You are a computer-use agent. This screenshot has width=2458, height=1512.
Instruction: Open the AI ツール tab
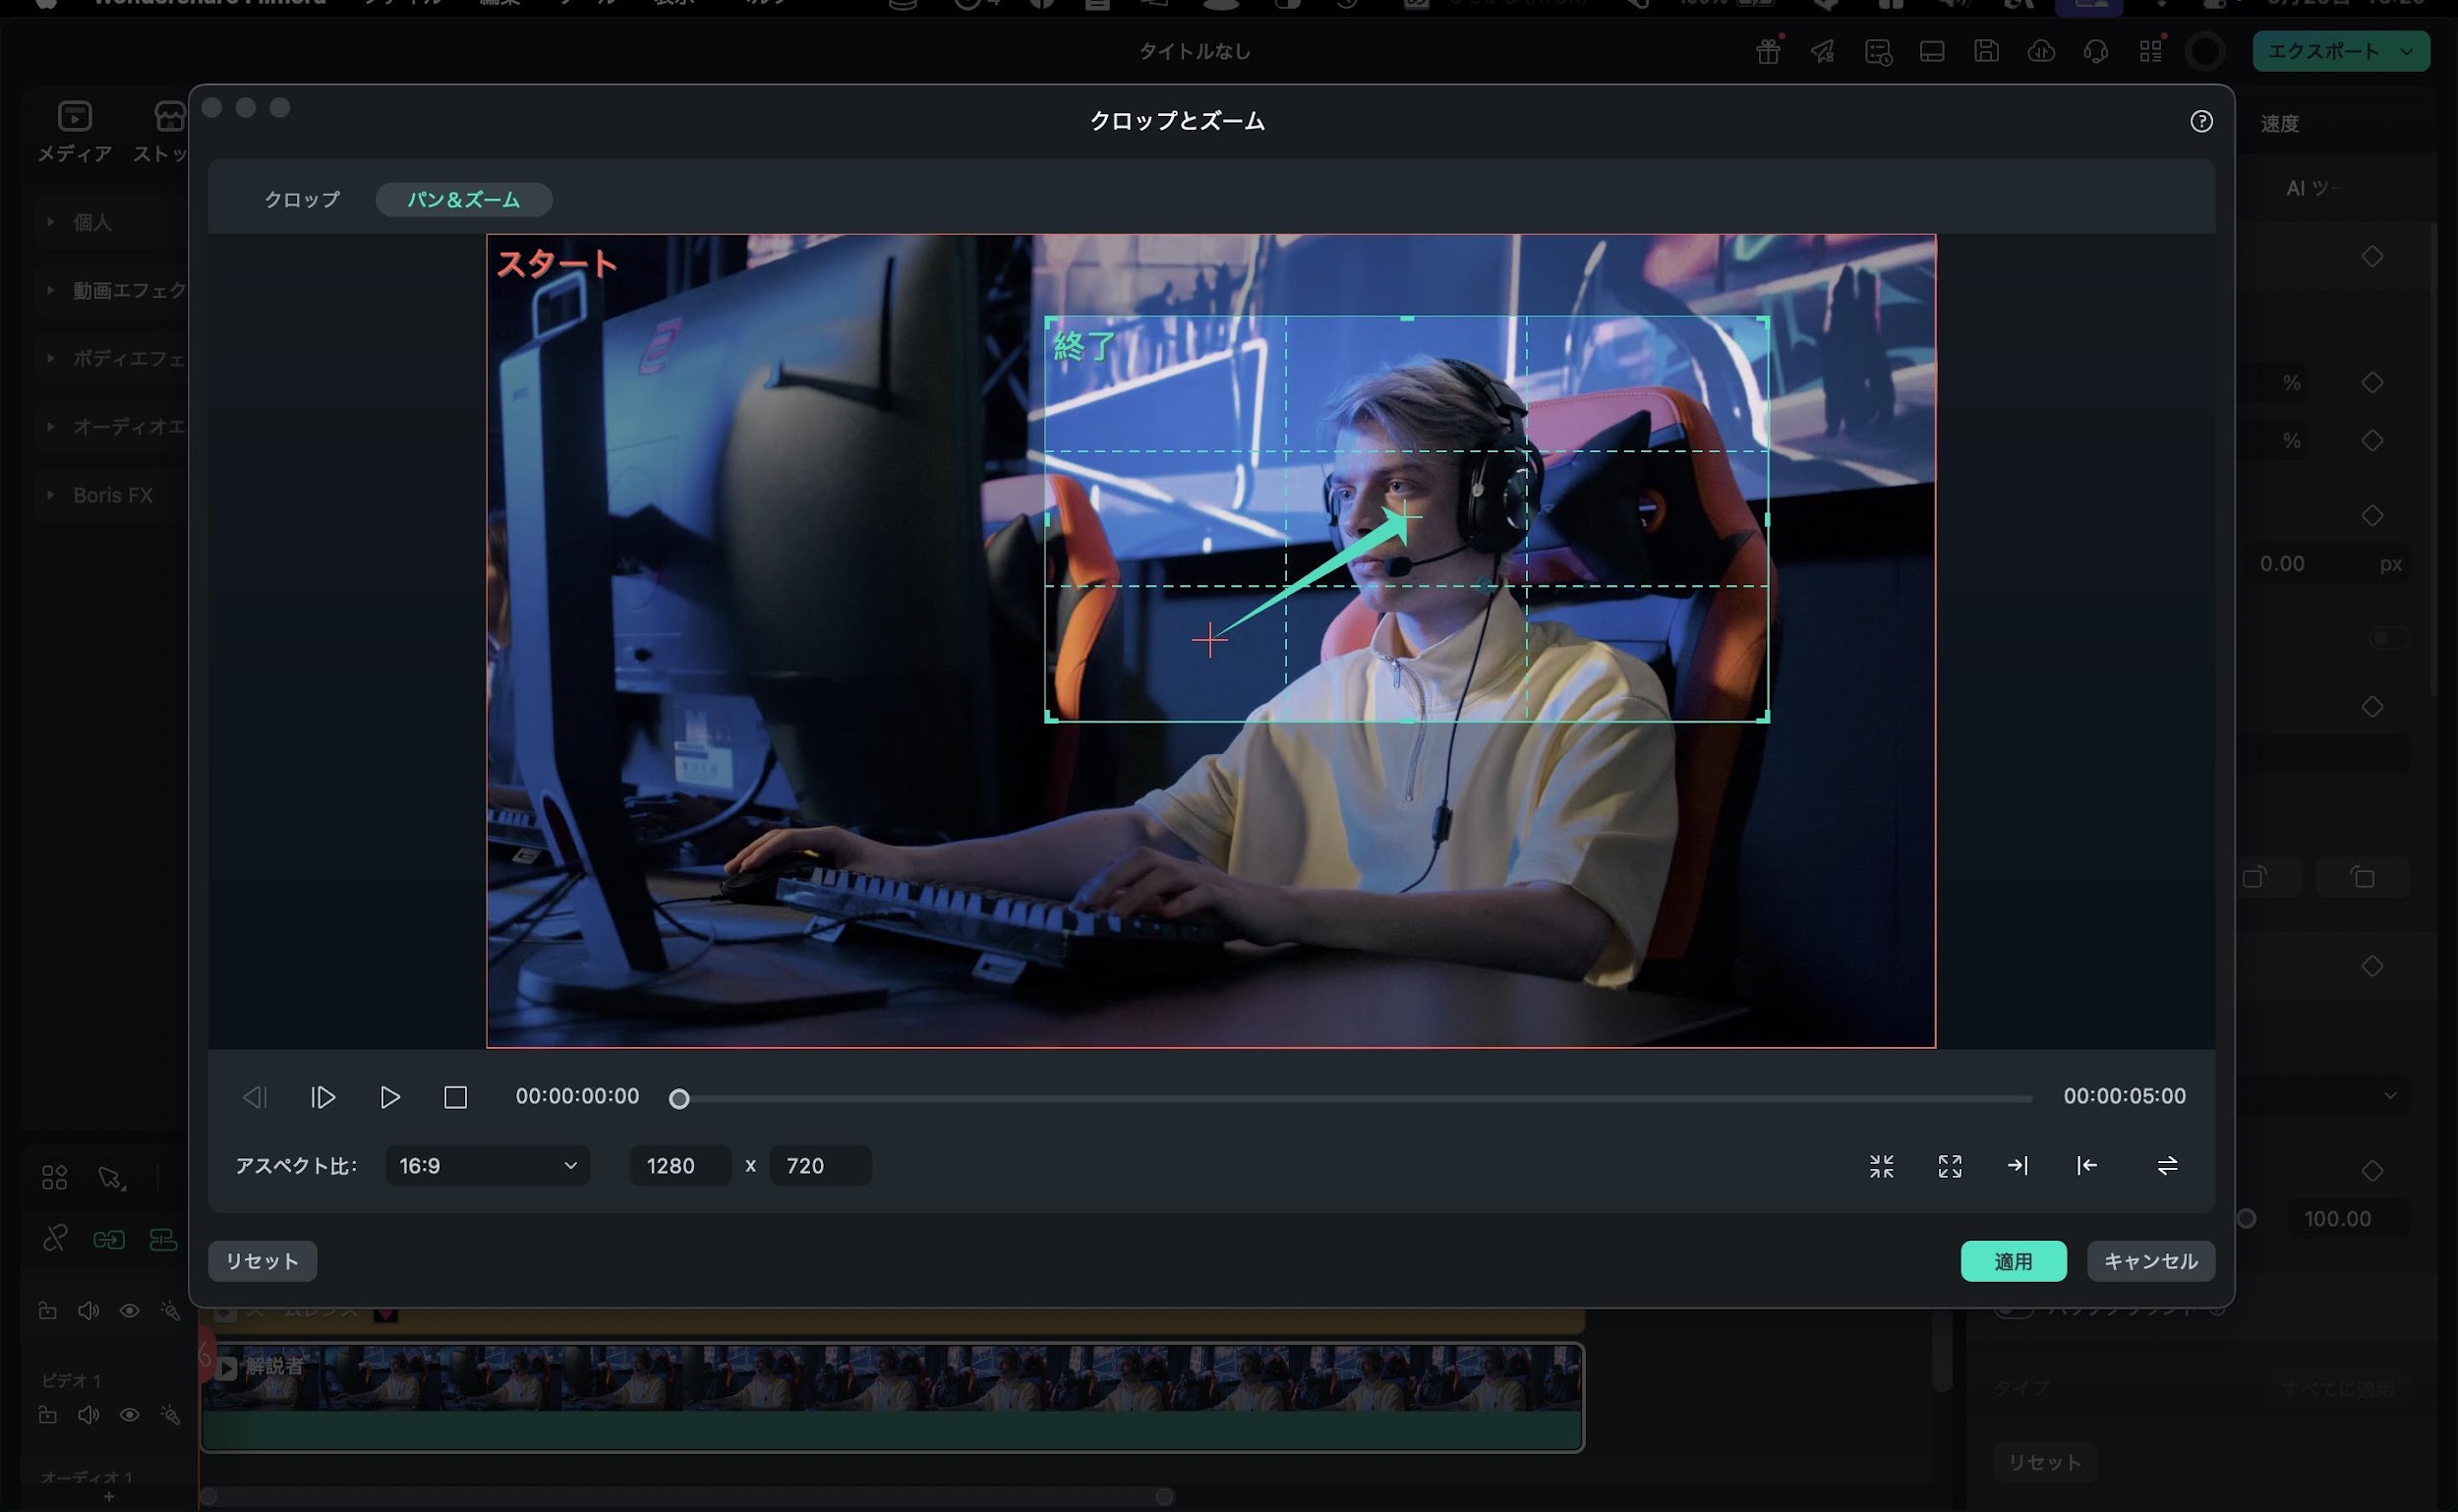click(x=2314, y=188)
